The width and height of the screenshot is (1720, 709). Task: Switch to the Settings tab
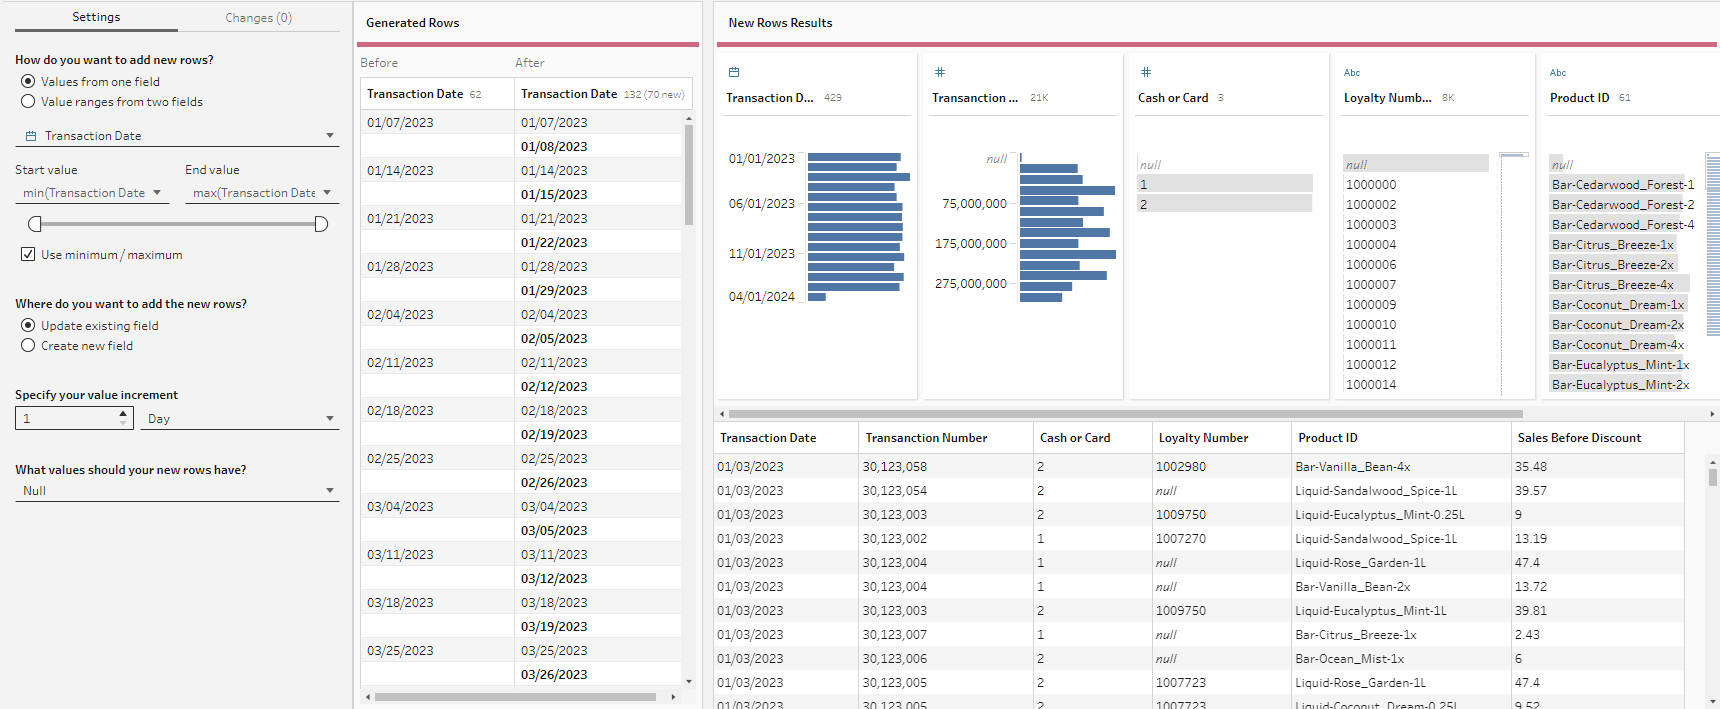click(96, 17)
